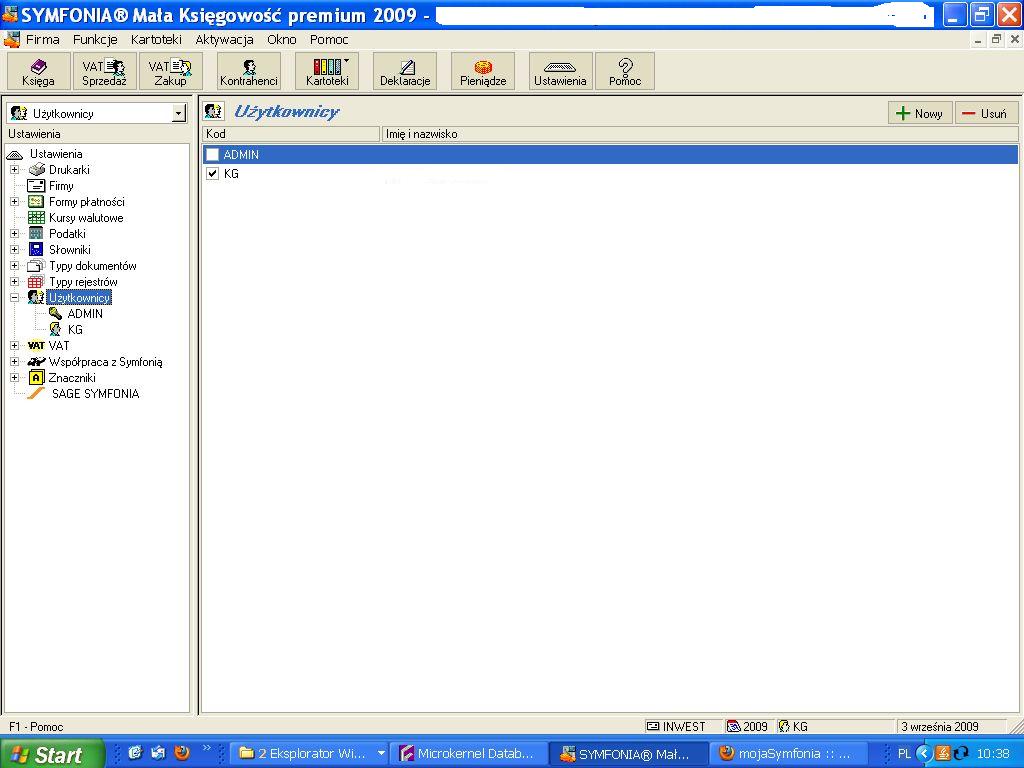Open VAT Sprzedaż register
The width and height of the screenshot is (1024, 768).
pyautogui.click(x=104, y=72)
